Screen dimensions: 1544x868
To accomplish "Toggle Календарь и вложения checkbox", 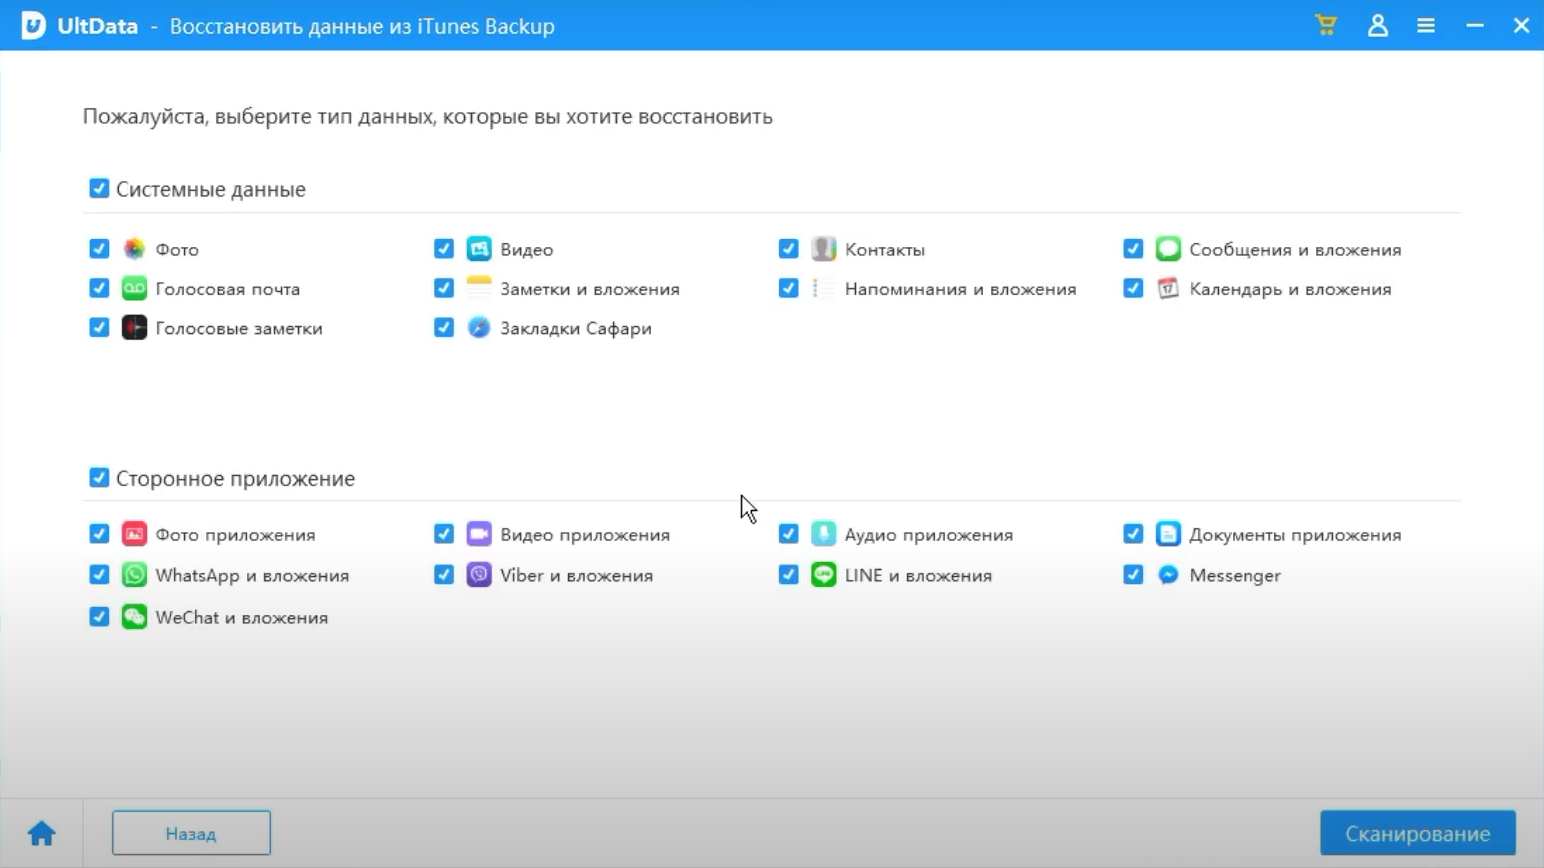I will [1133, 288].
